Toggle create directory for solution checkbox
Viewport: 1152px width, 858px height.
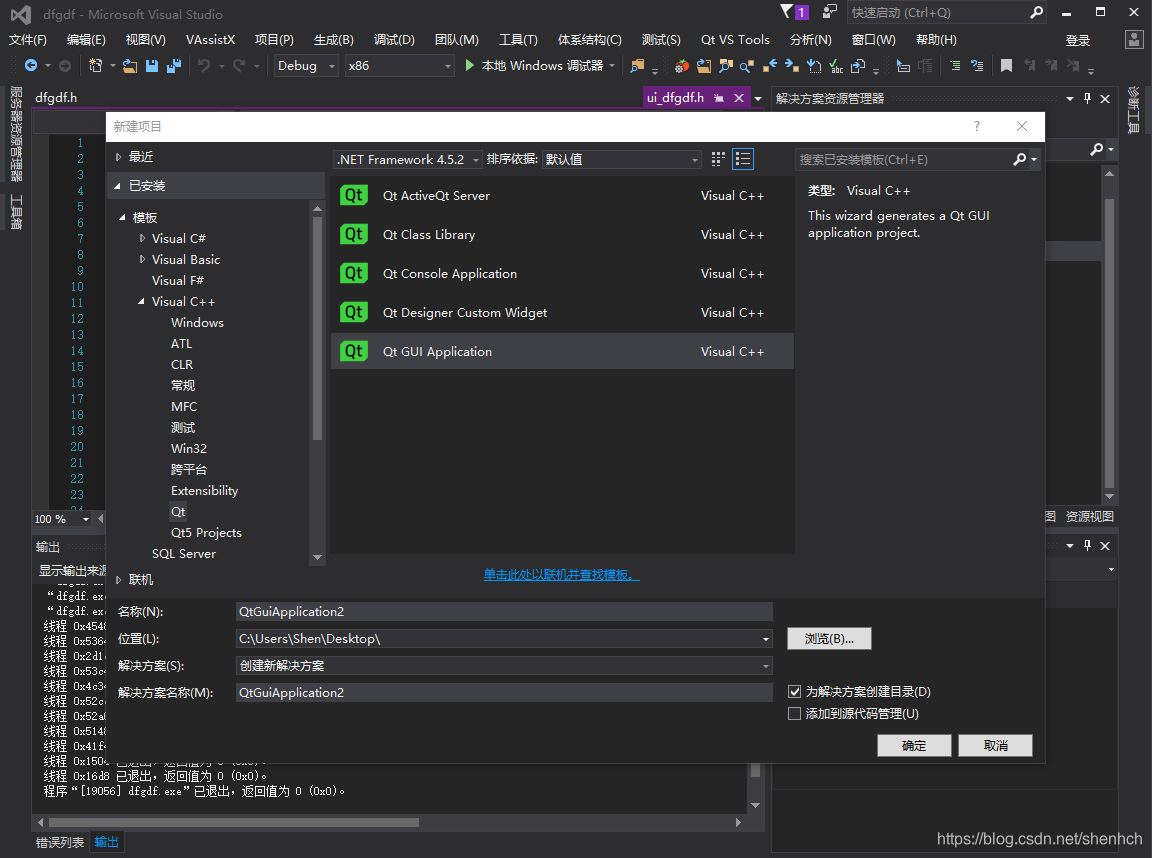[x=794, y=691]
